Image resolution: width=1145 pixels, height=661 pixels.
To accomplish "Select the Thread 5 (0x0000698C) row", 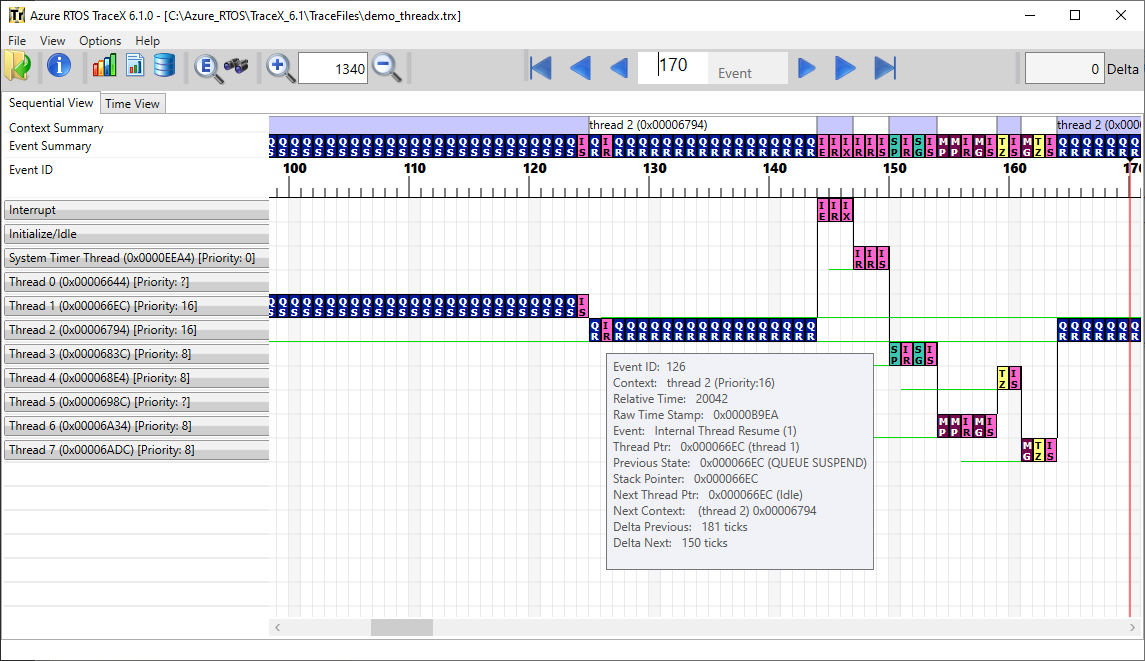I will tap(137, 402).
